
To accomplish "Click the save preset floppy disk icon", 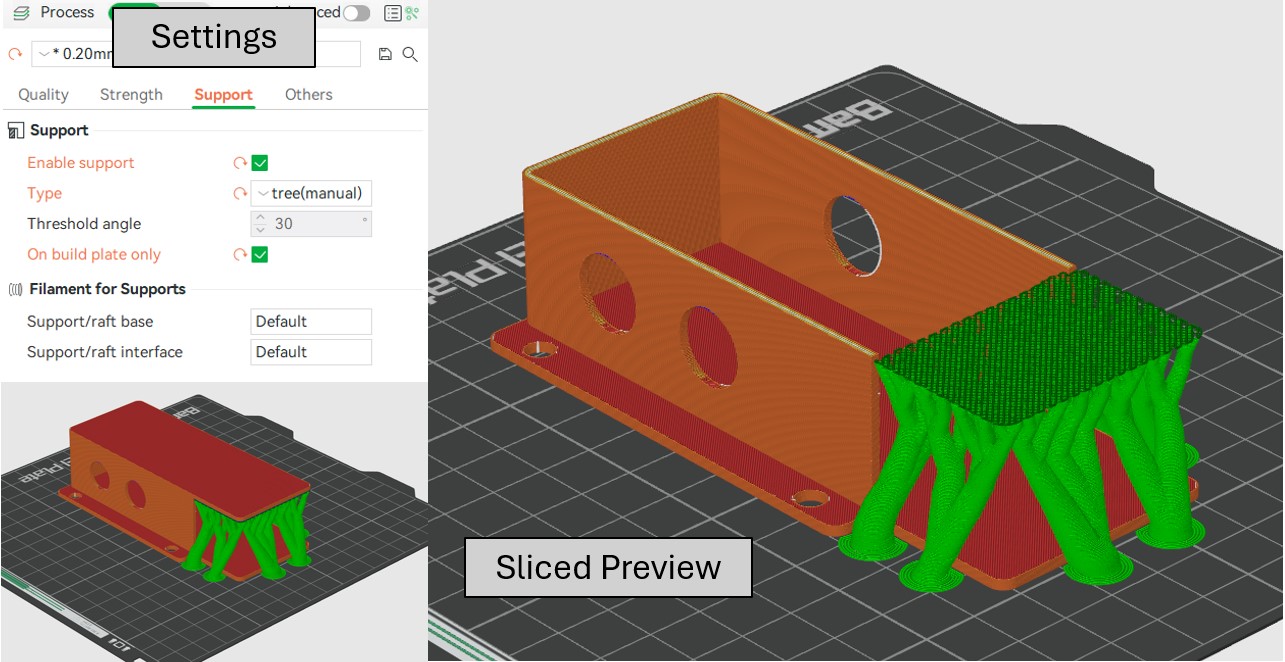I will [x=385, y=54].
